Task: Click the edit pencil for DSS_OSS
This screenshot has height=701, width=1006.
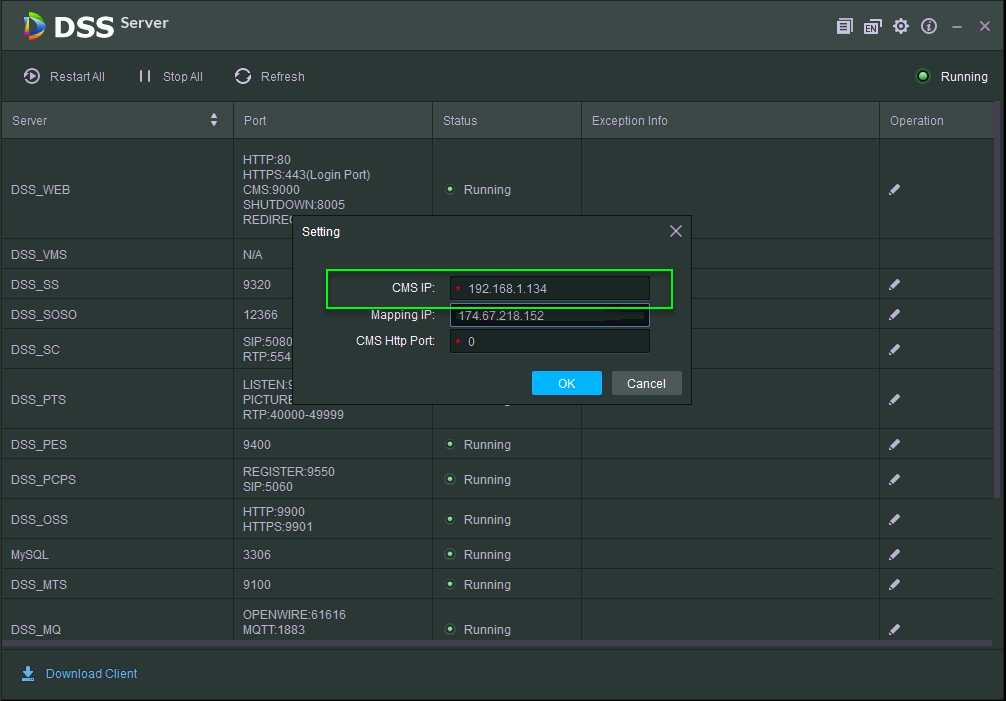Action: tap(894, 519)
